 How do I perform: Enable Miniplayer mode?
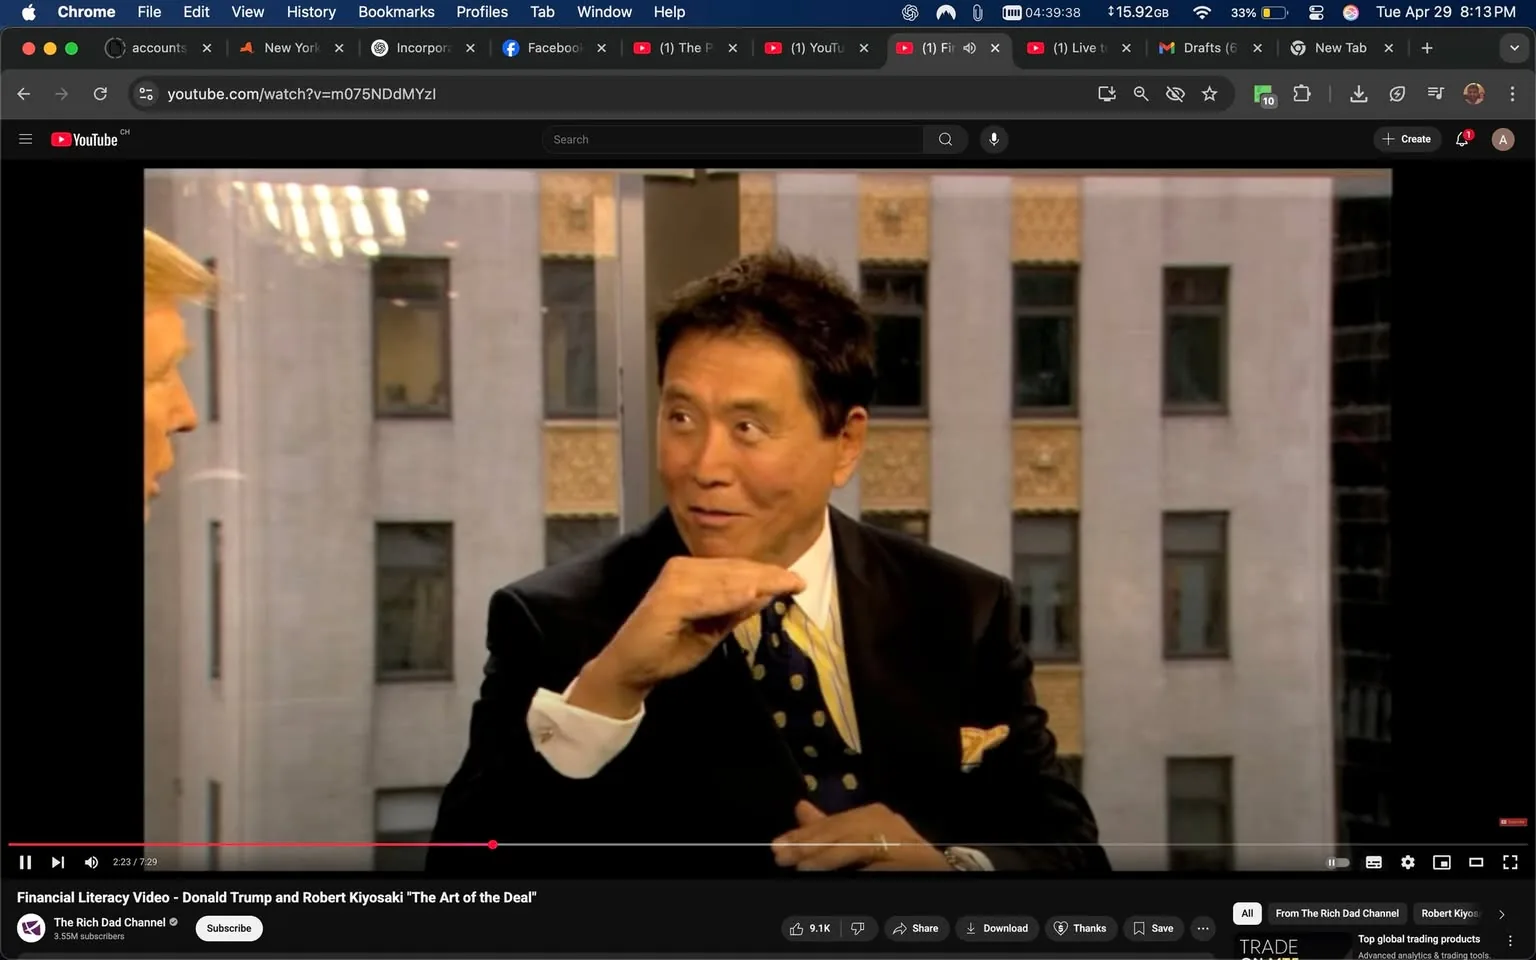point(1442,861)
